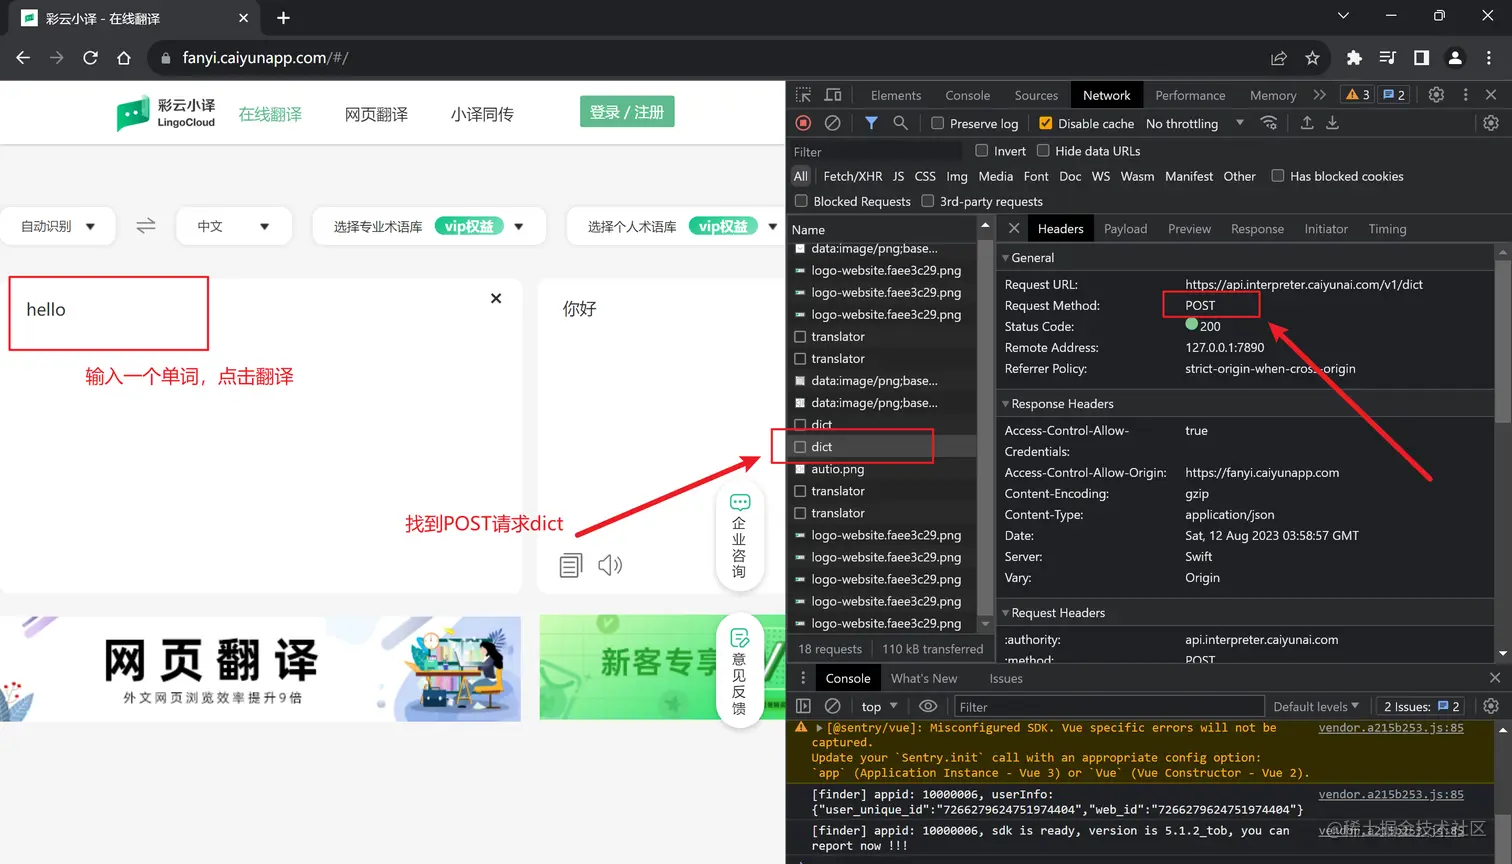Viewport: 1512px width, 864px height.
Task: Open 意见反馈 floating button
Action: pyautogui.click(x=739, y=672)
